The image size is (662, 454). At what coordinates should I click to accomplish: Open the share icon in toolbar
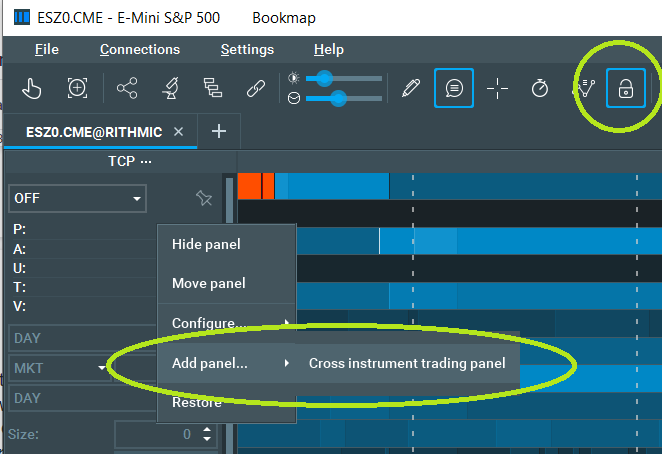tap(127, 88)
